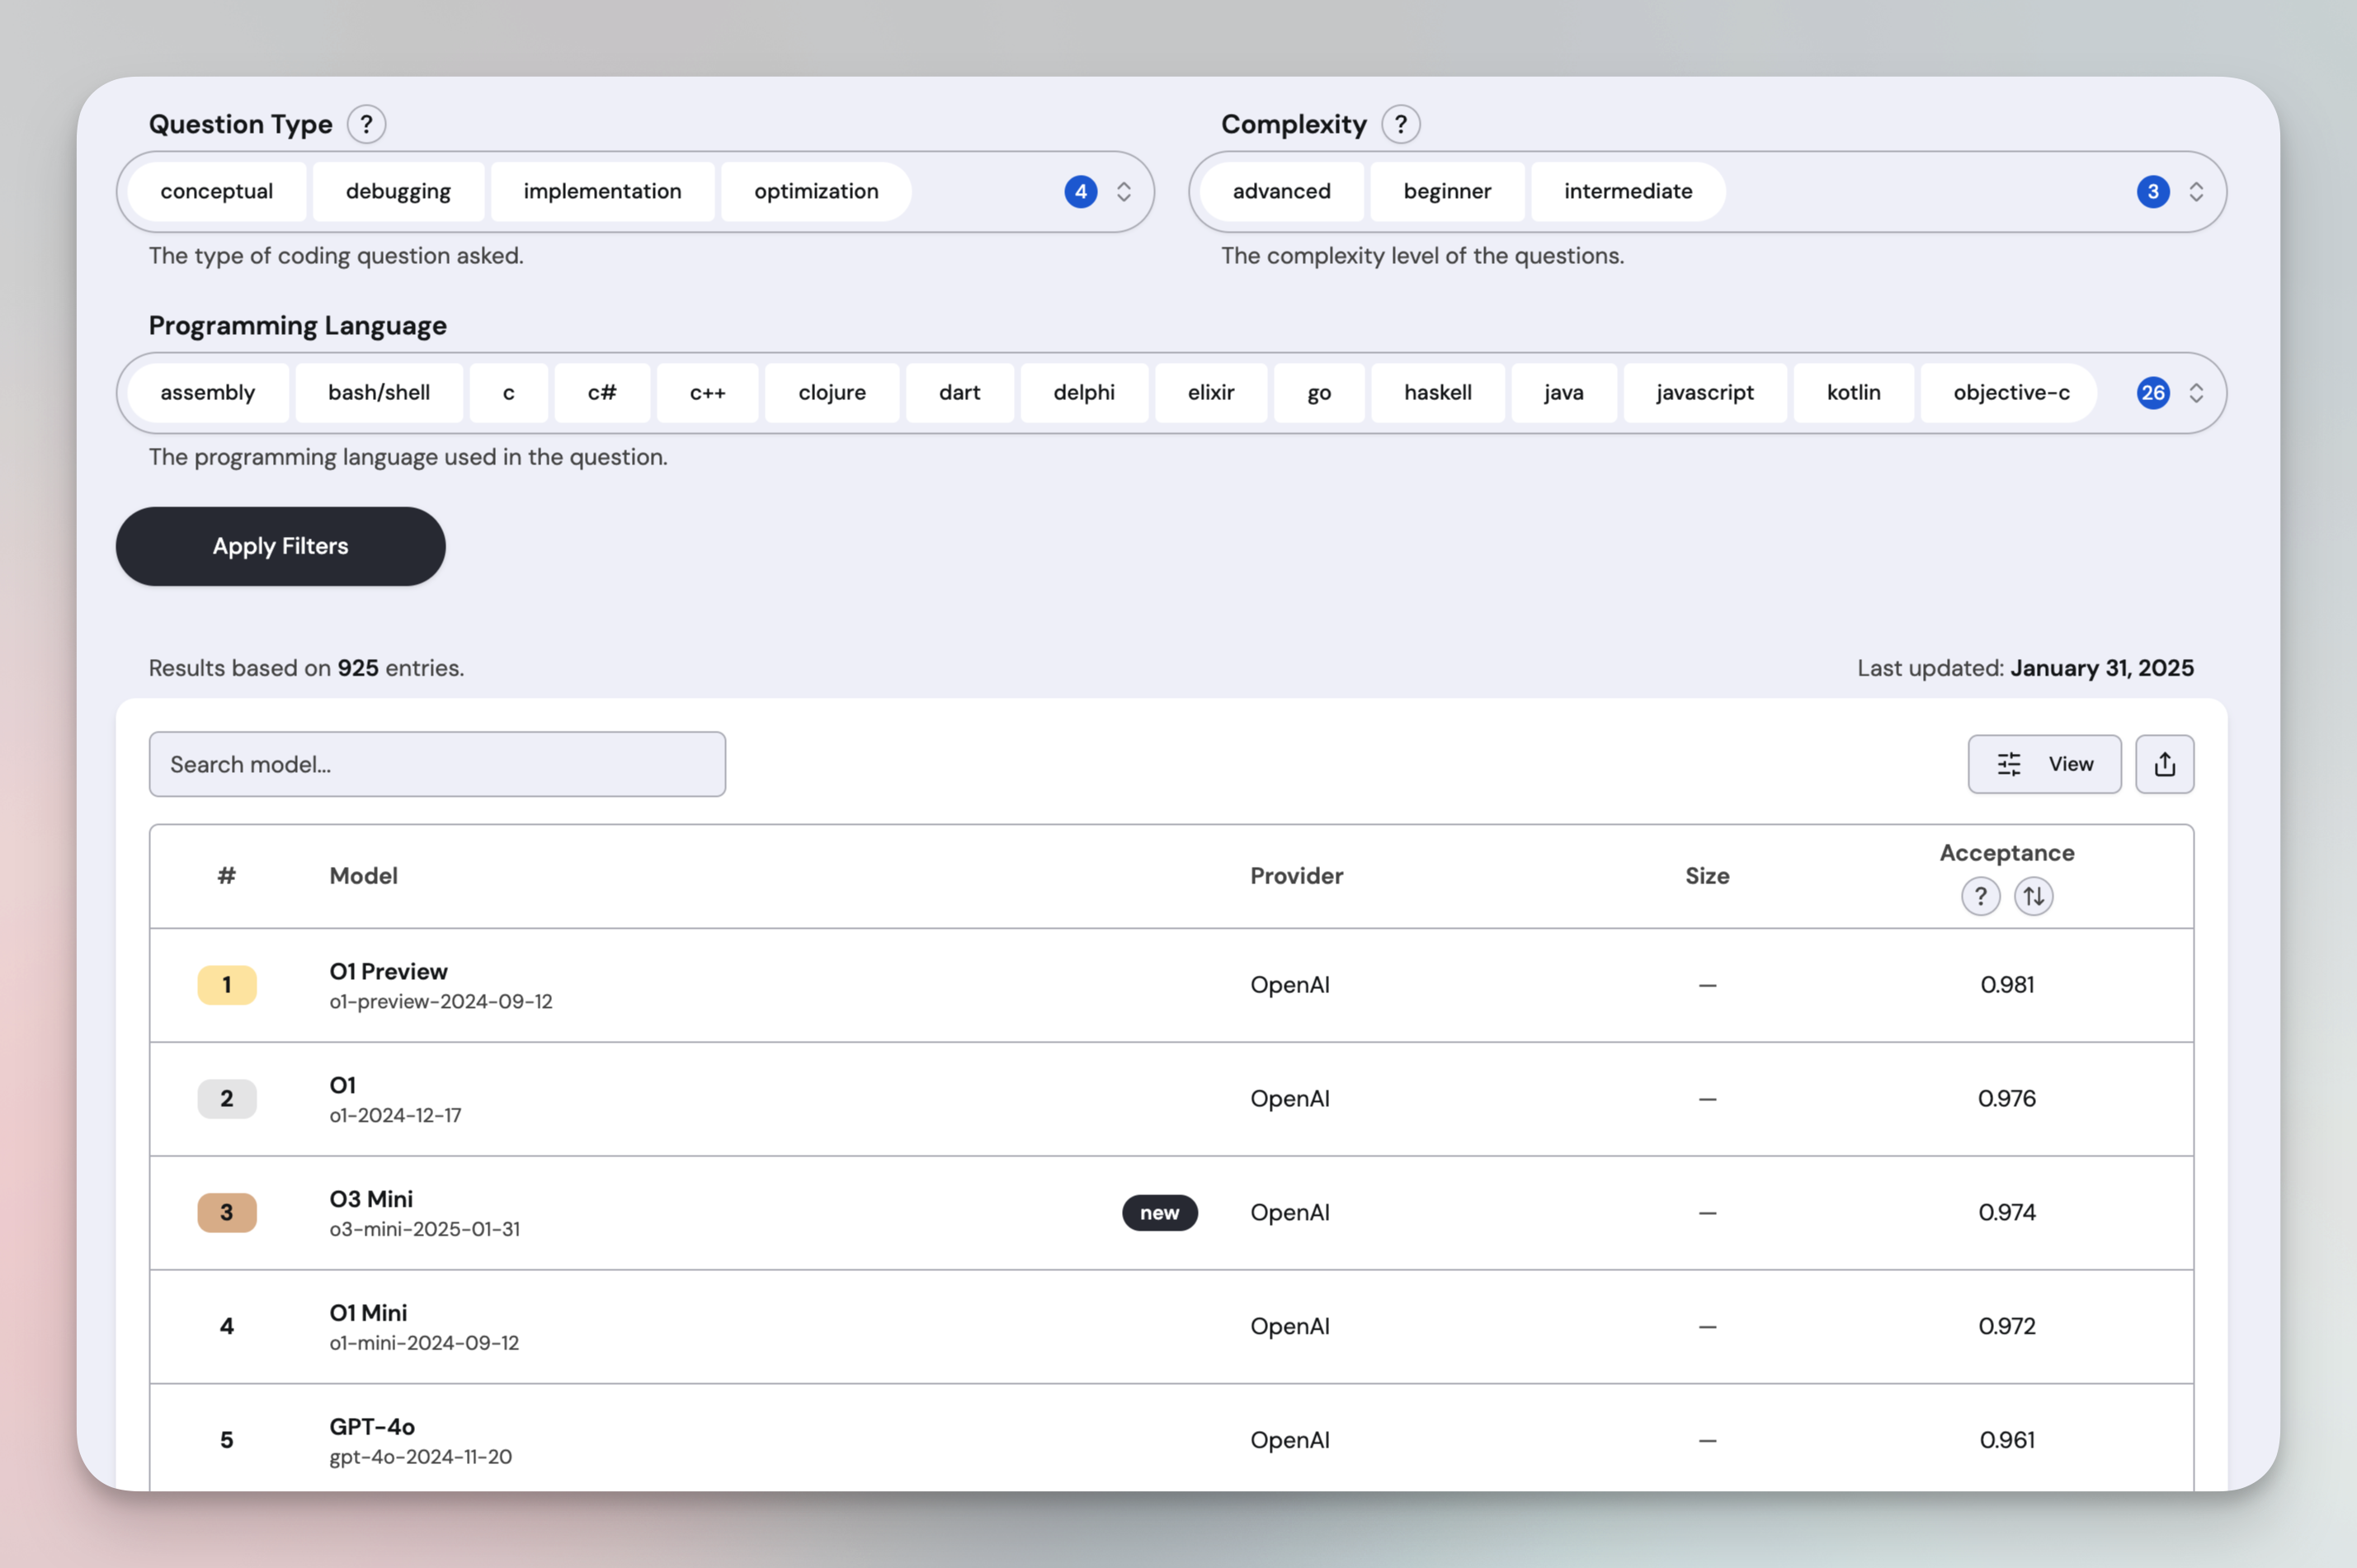The width and height of the screenshot is (2357, 1568).
Task: Toggle the haskell language chip
Action: tap(1437, 392)
